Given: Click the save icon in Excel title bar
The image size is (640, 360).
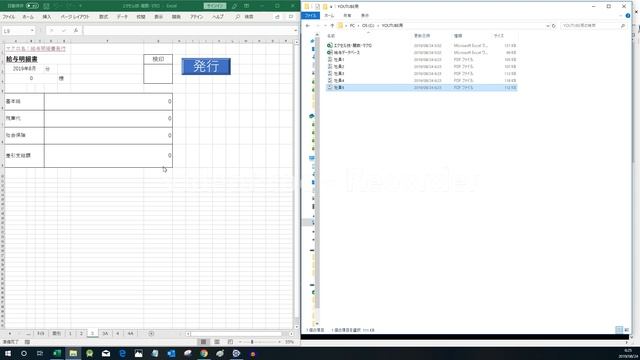Looking at the screenshot, I should (46, 6).
